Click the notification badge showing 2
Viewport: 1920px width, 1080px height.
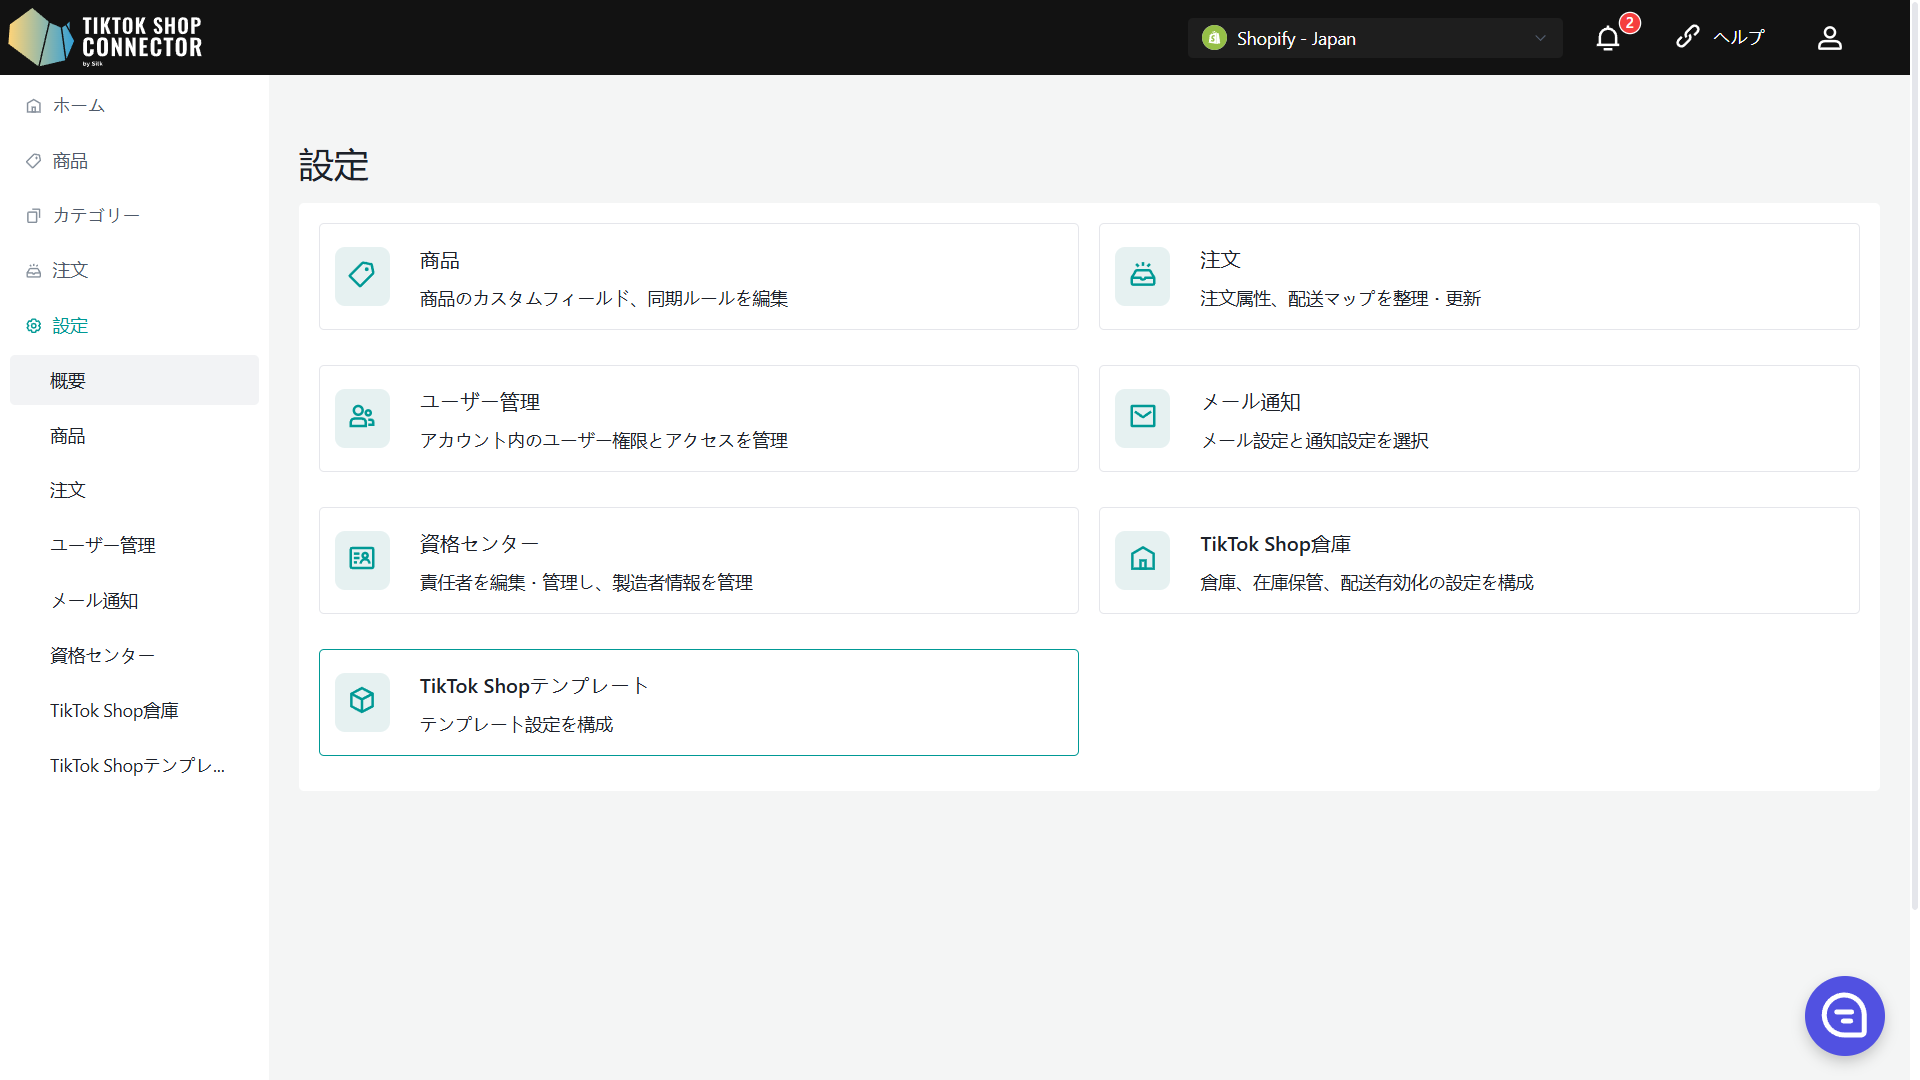[1629, 23]
